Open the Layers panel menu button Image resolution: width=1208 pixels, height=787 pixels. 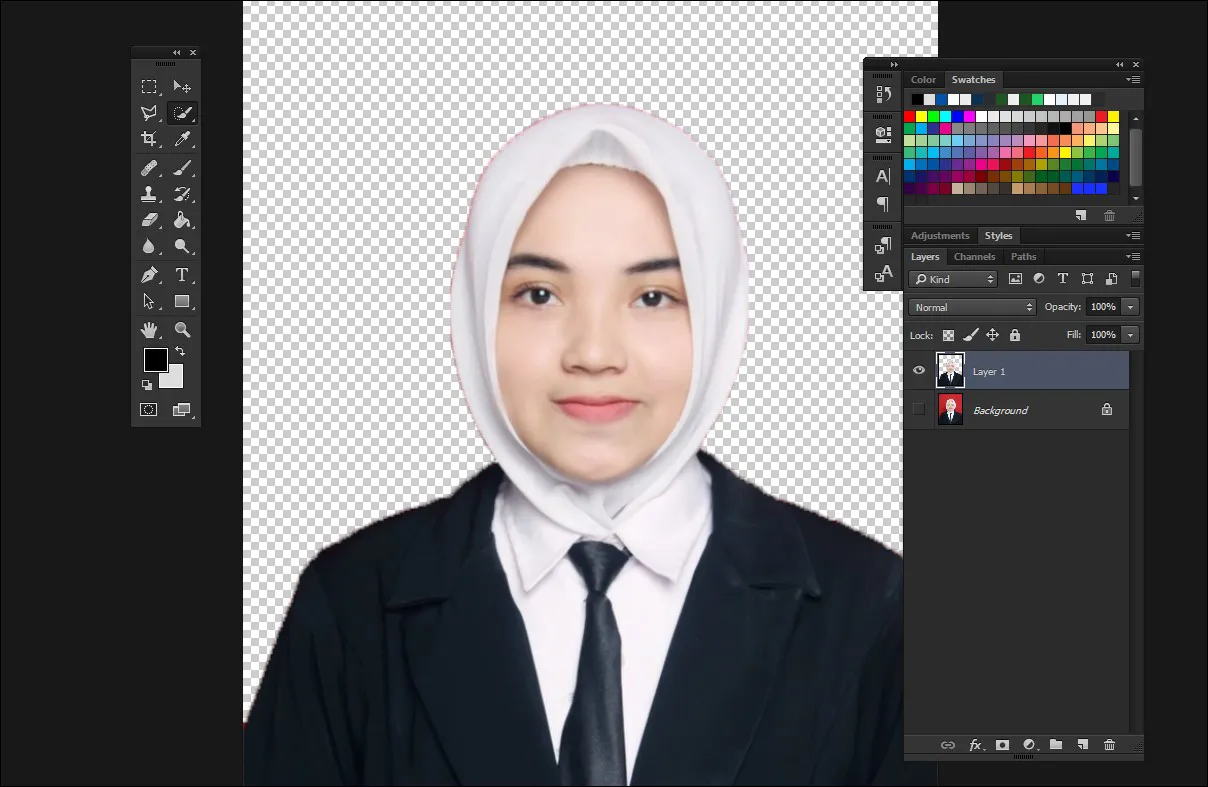1133,257
